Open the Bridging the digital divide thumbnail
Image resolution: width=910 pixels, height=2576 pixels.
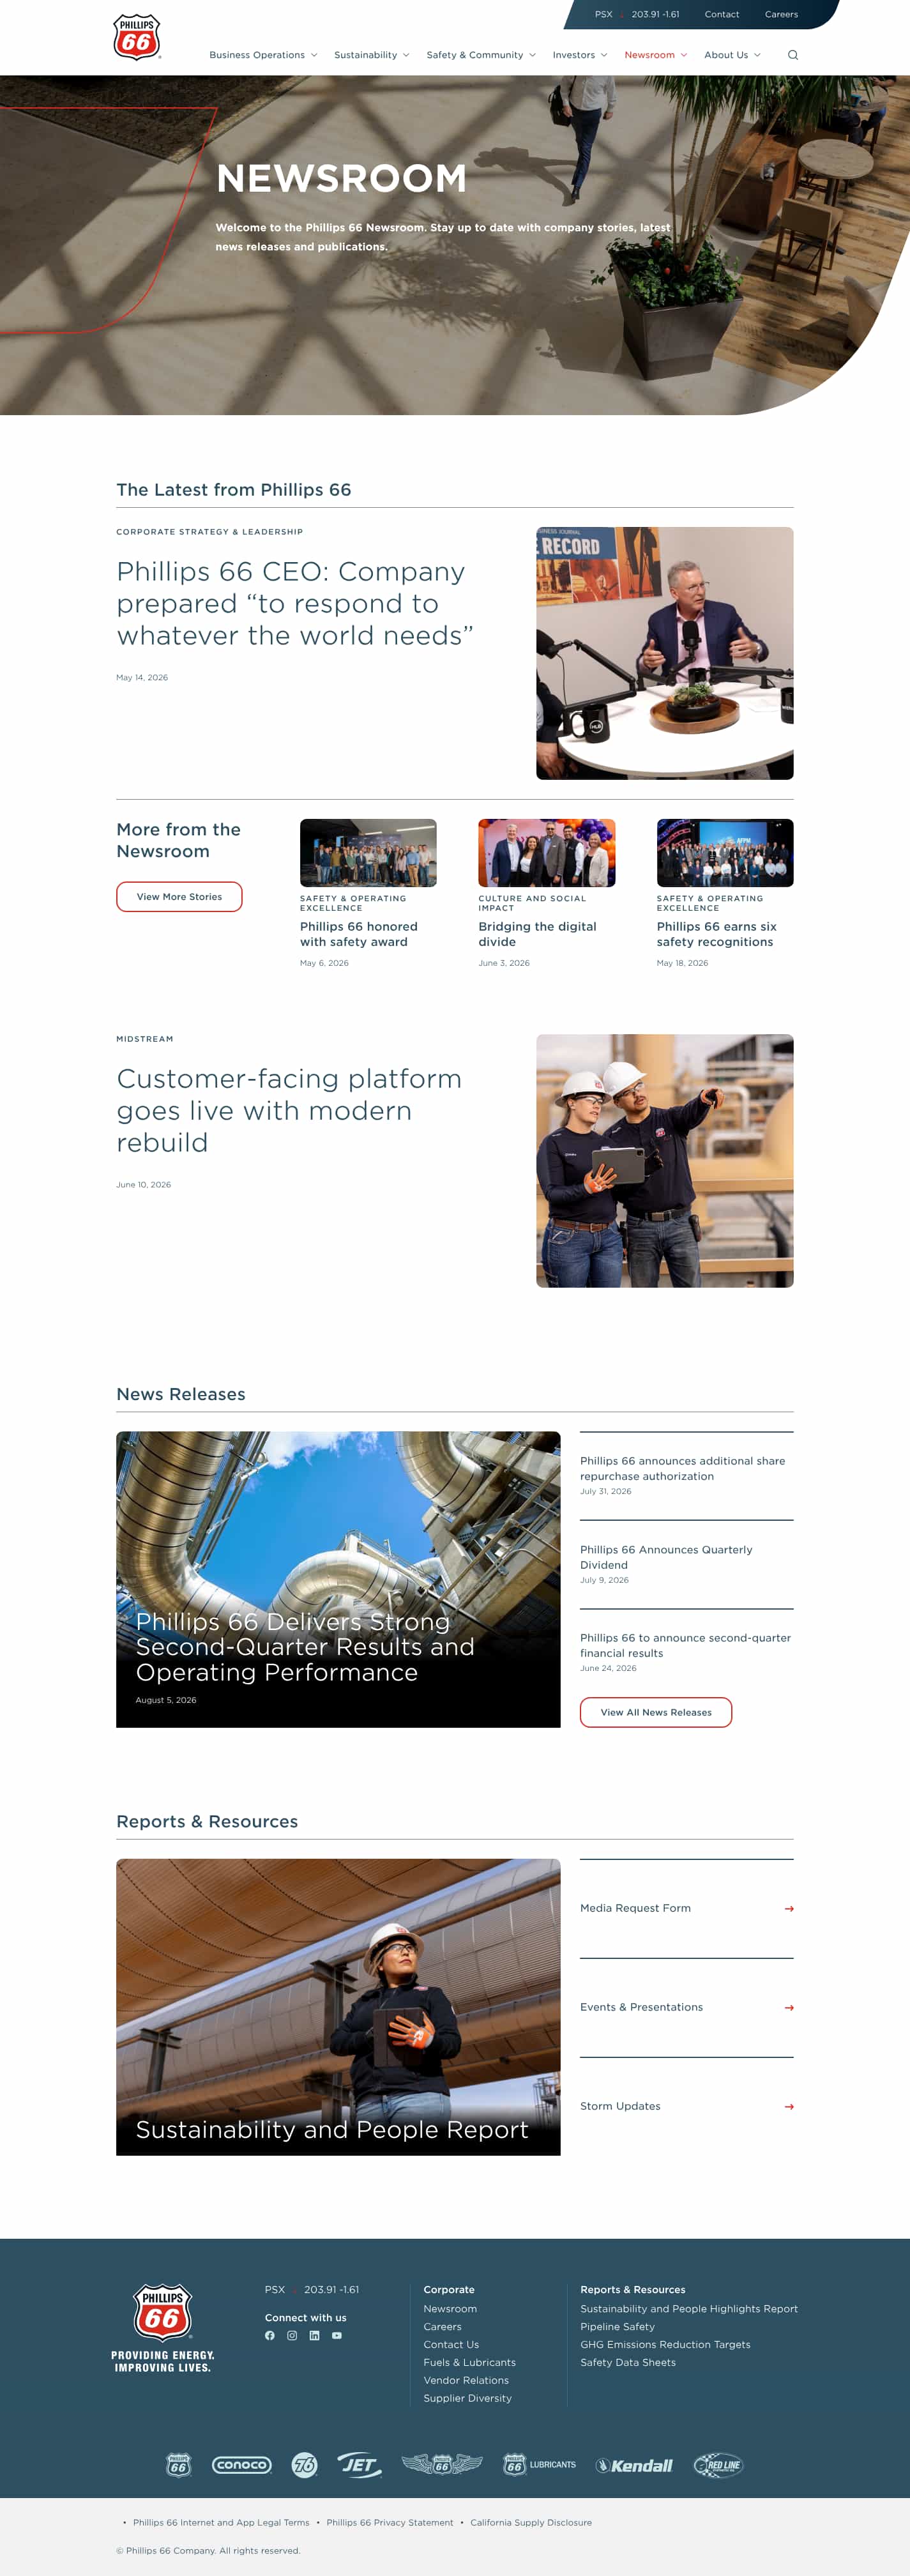tap(547, 853)
